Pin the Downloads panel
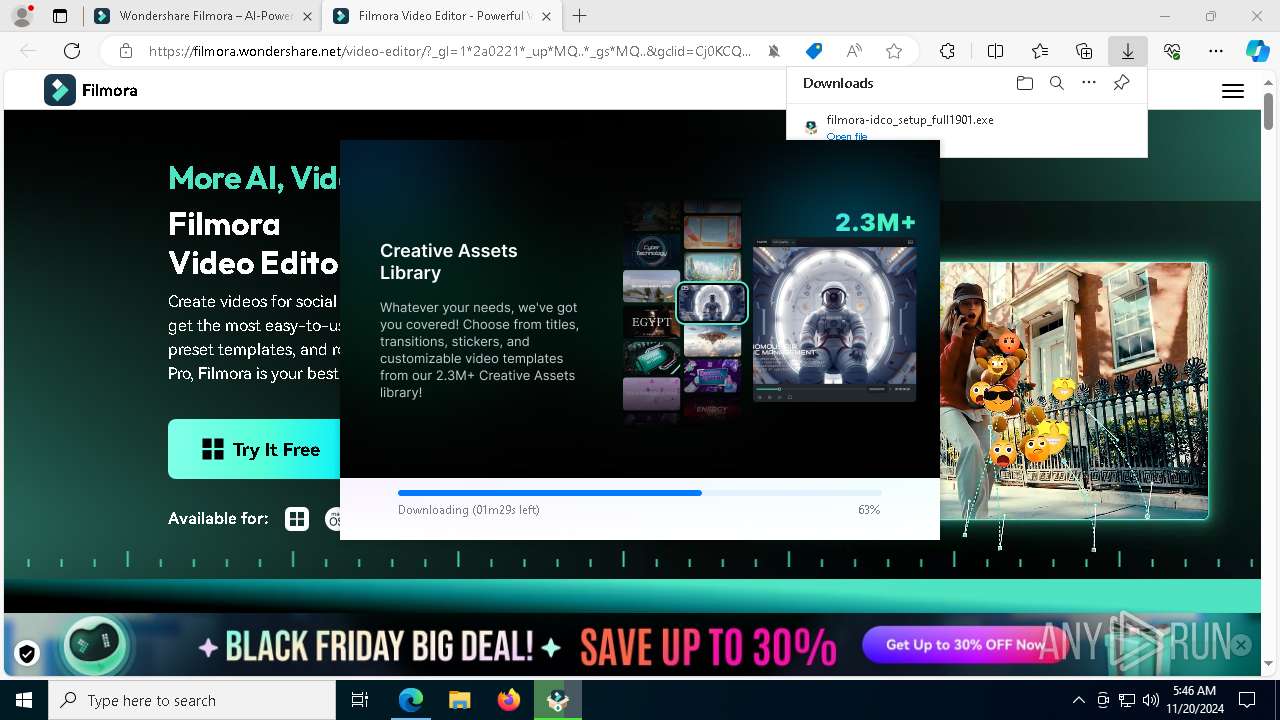The width and height of the screenshot is (1280, 720). point(1122,83)
